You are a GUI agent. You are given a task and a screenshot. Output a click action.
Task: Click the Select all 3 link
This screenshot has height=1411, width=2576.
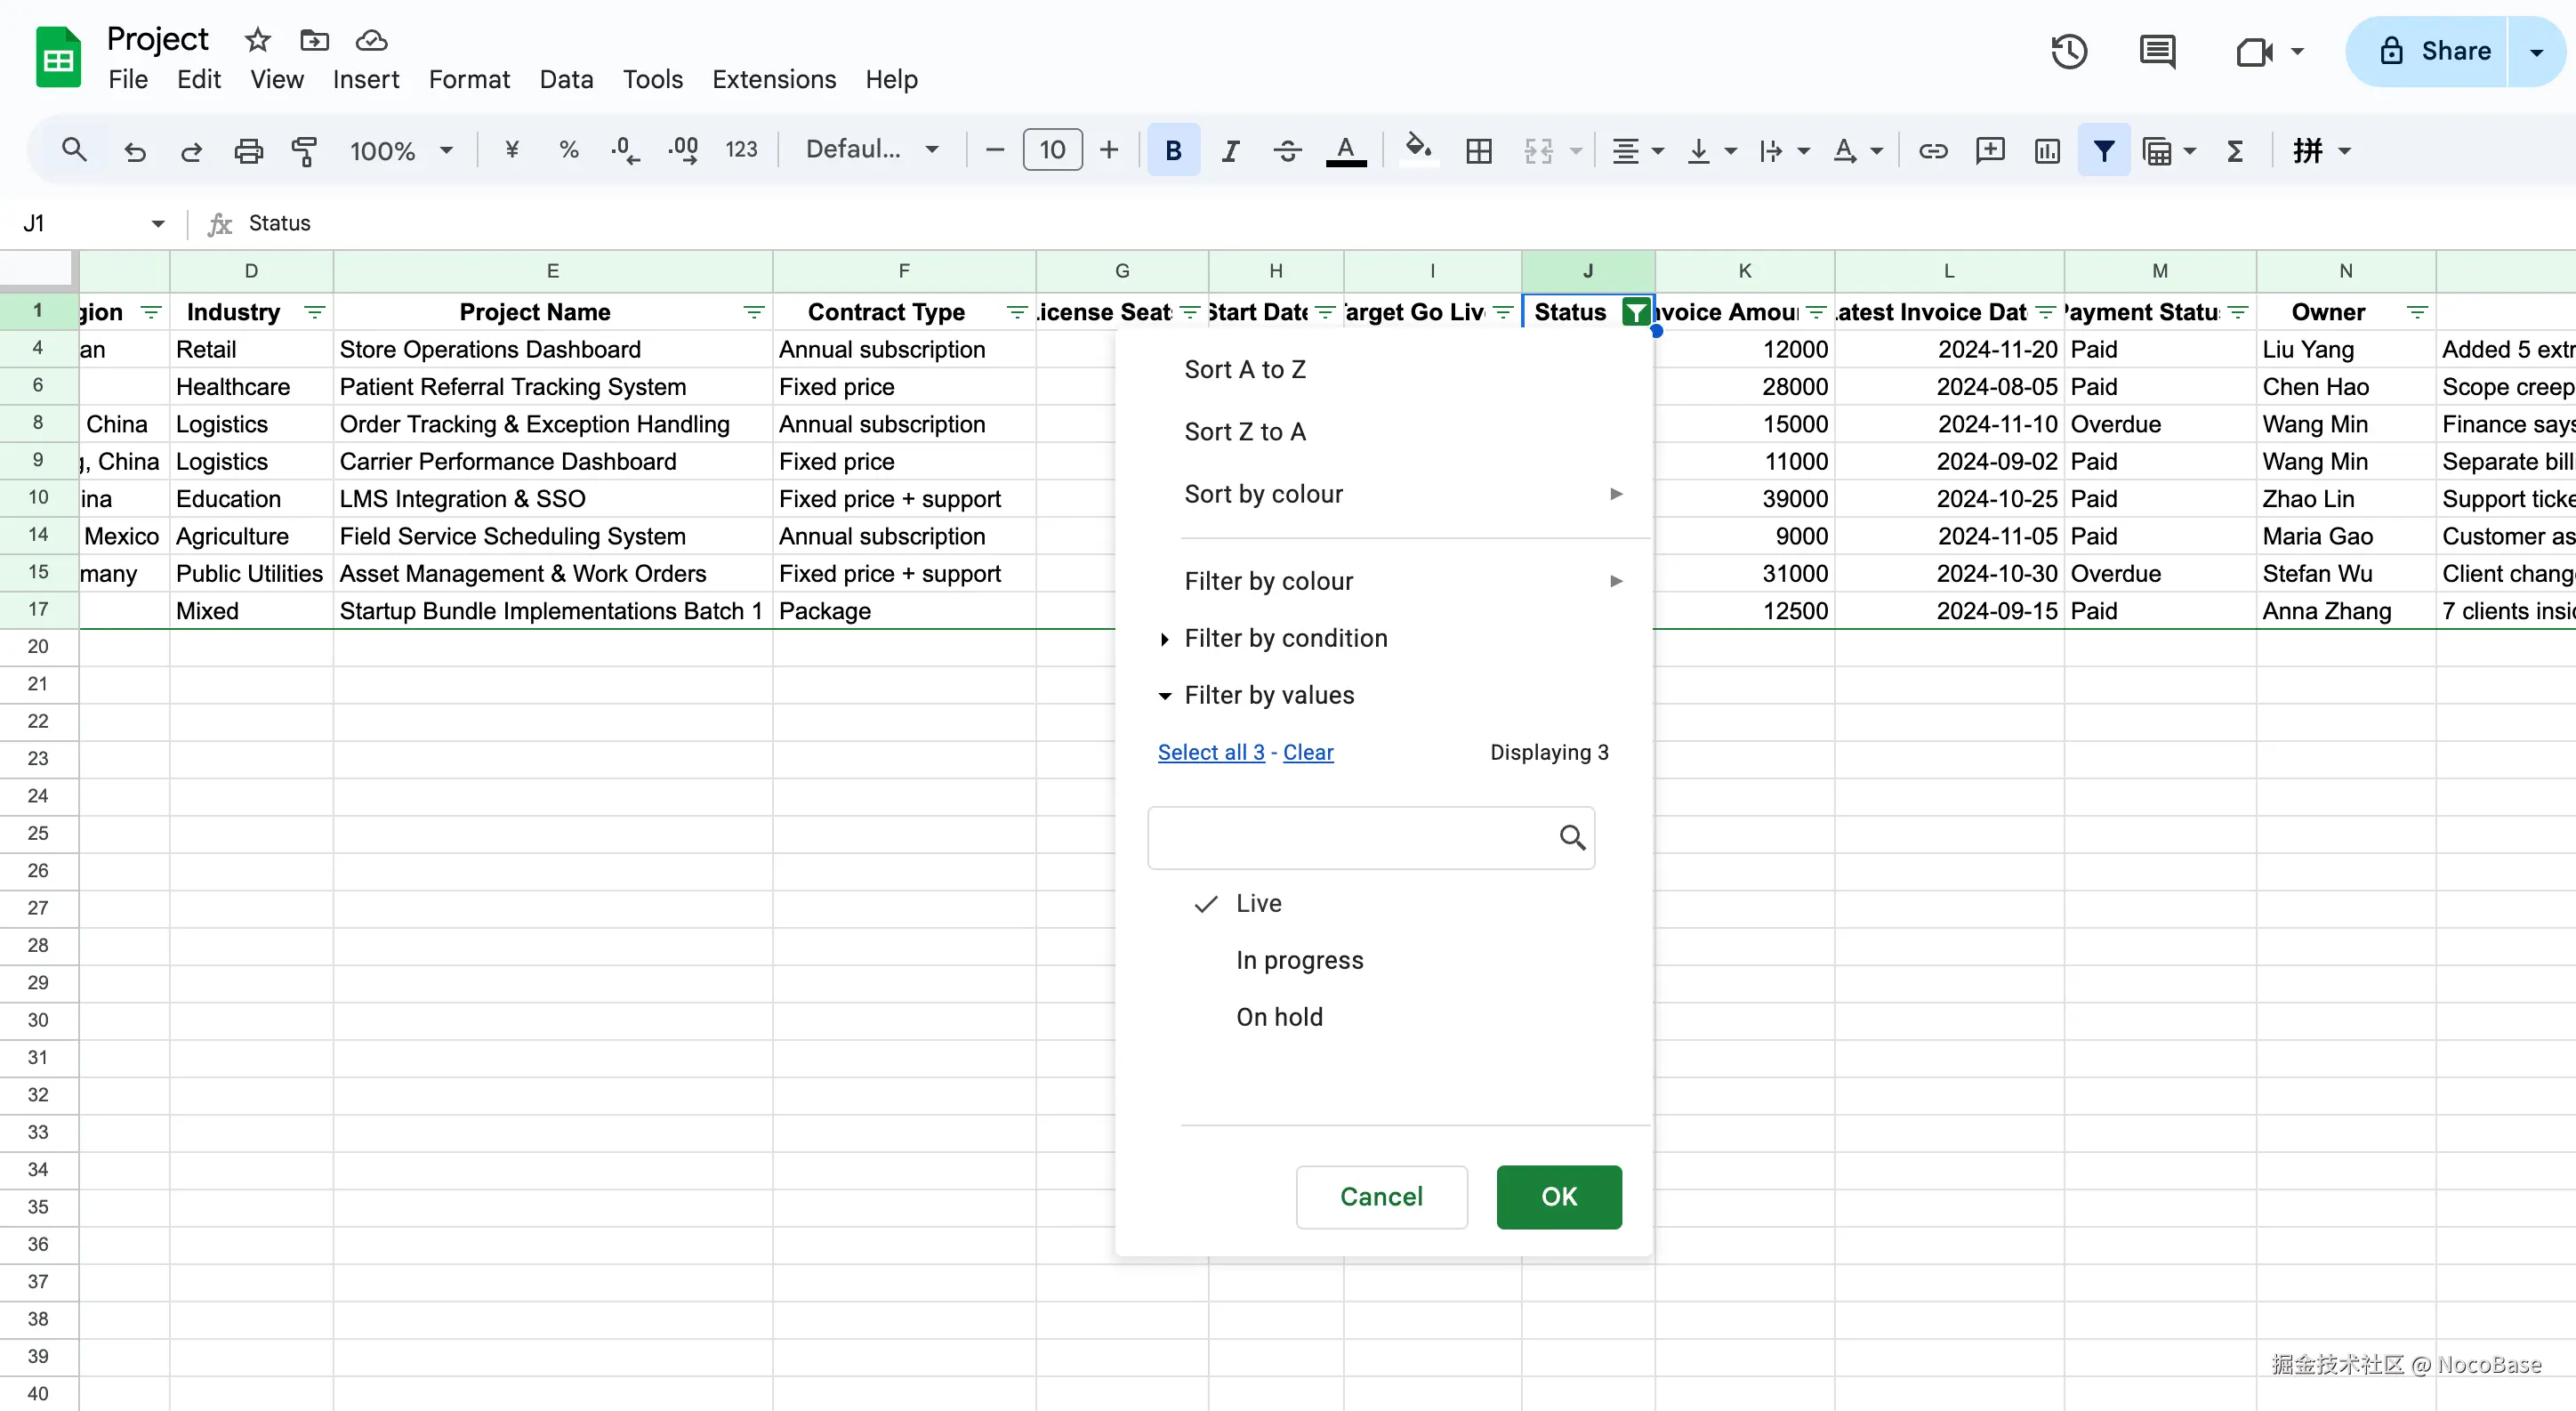pyautogui.click(x=1211, y=753)
